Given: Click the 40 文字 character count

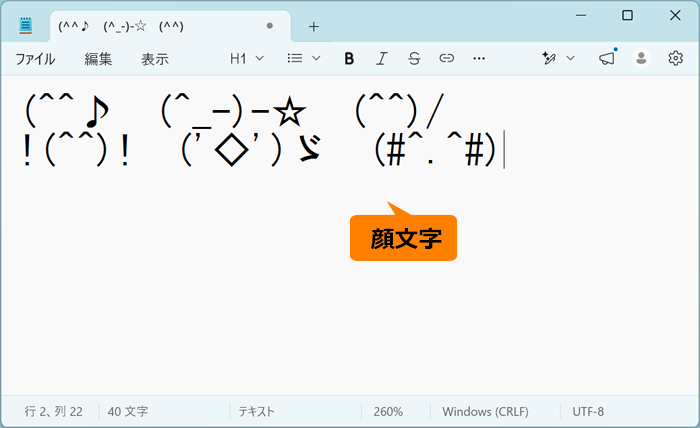Looking at the screenshot, I should (128, 411).
